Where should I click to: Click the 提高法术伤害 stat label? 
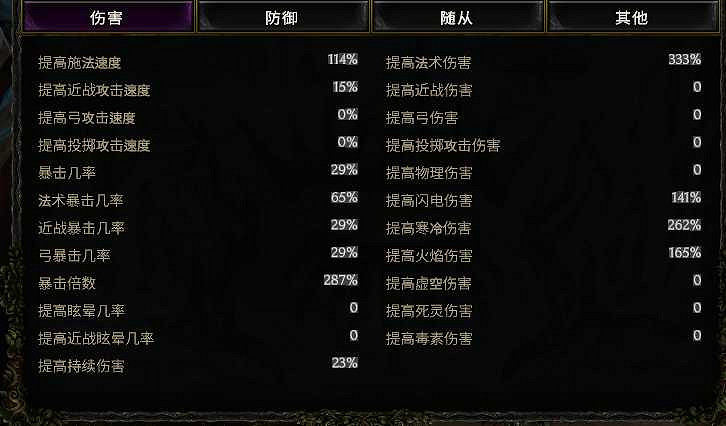tap(428, 62)
